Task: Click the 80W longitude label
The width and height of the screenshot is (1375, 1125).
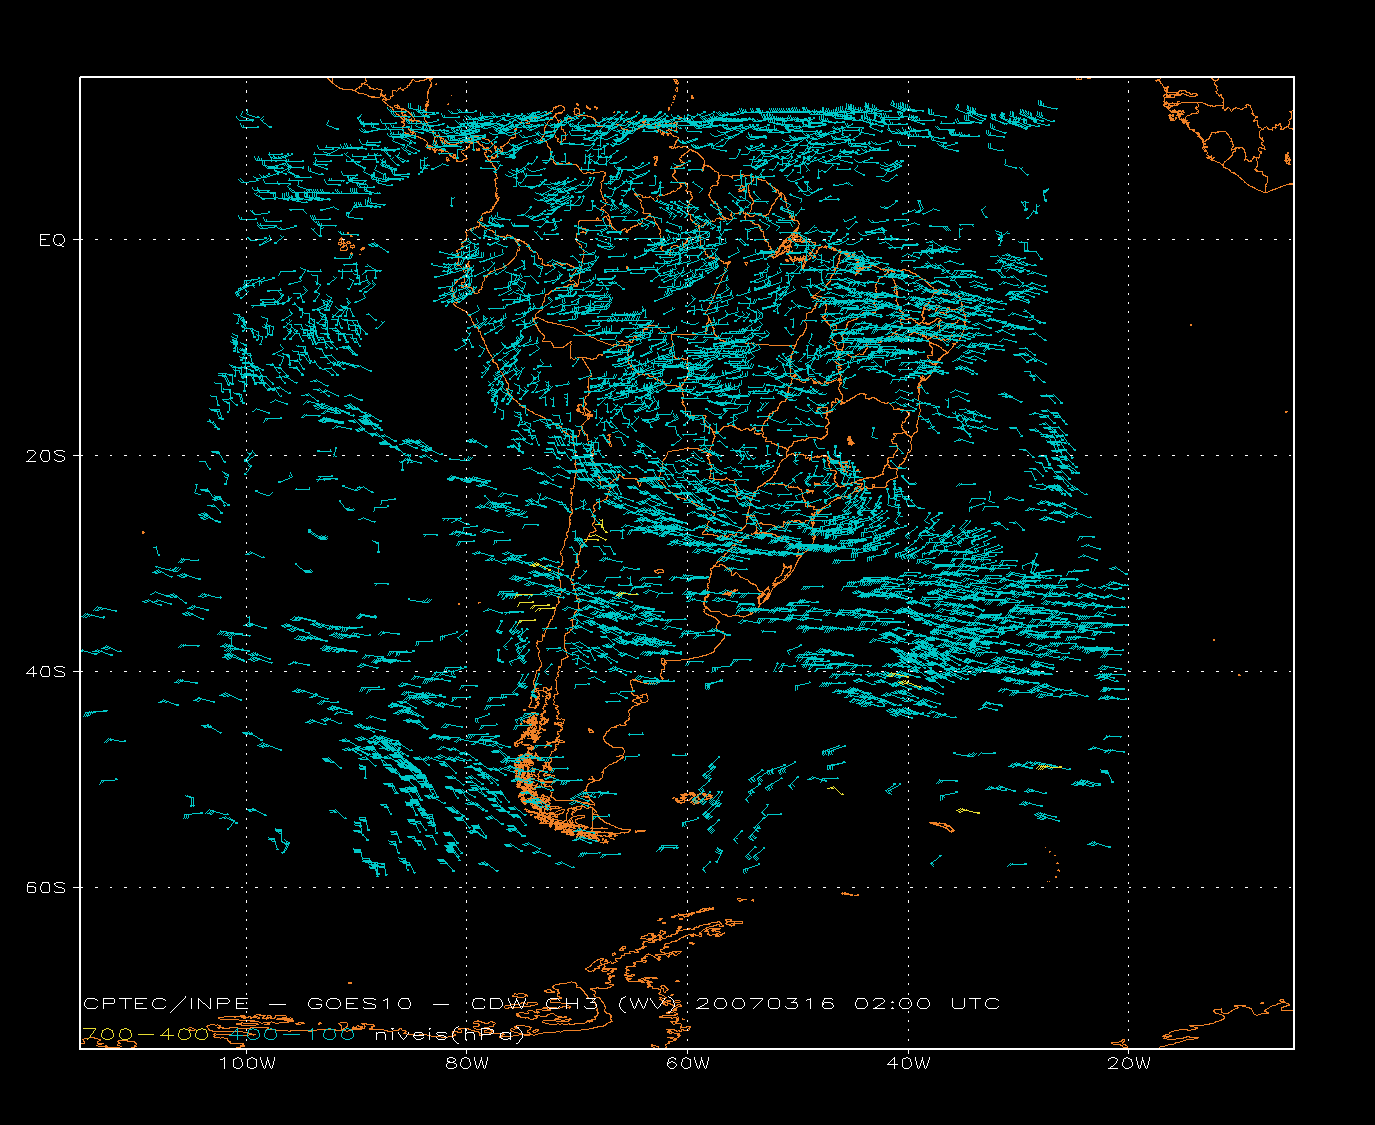Action: point(467,1064)
